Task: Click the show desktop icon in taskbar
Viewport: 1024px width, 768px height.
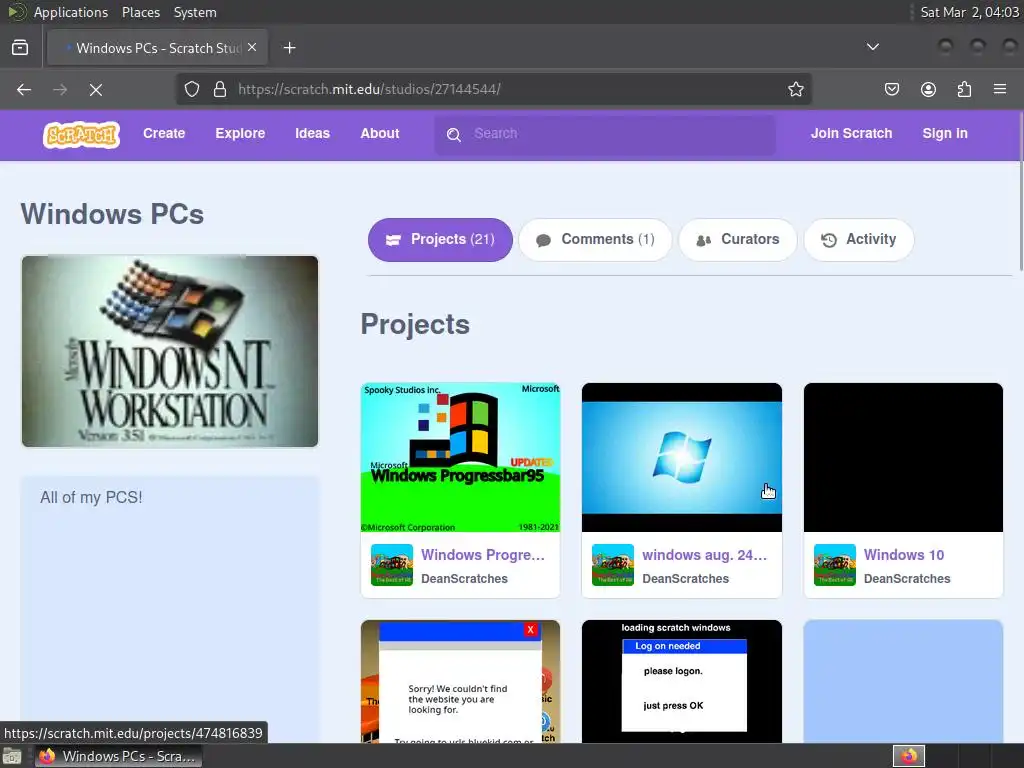Action: pyautogui.click(x=12, y=756)
